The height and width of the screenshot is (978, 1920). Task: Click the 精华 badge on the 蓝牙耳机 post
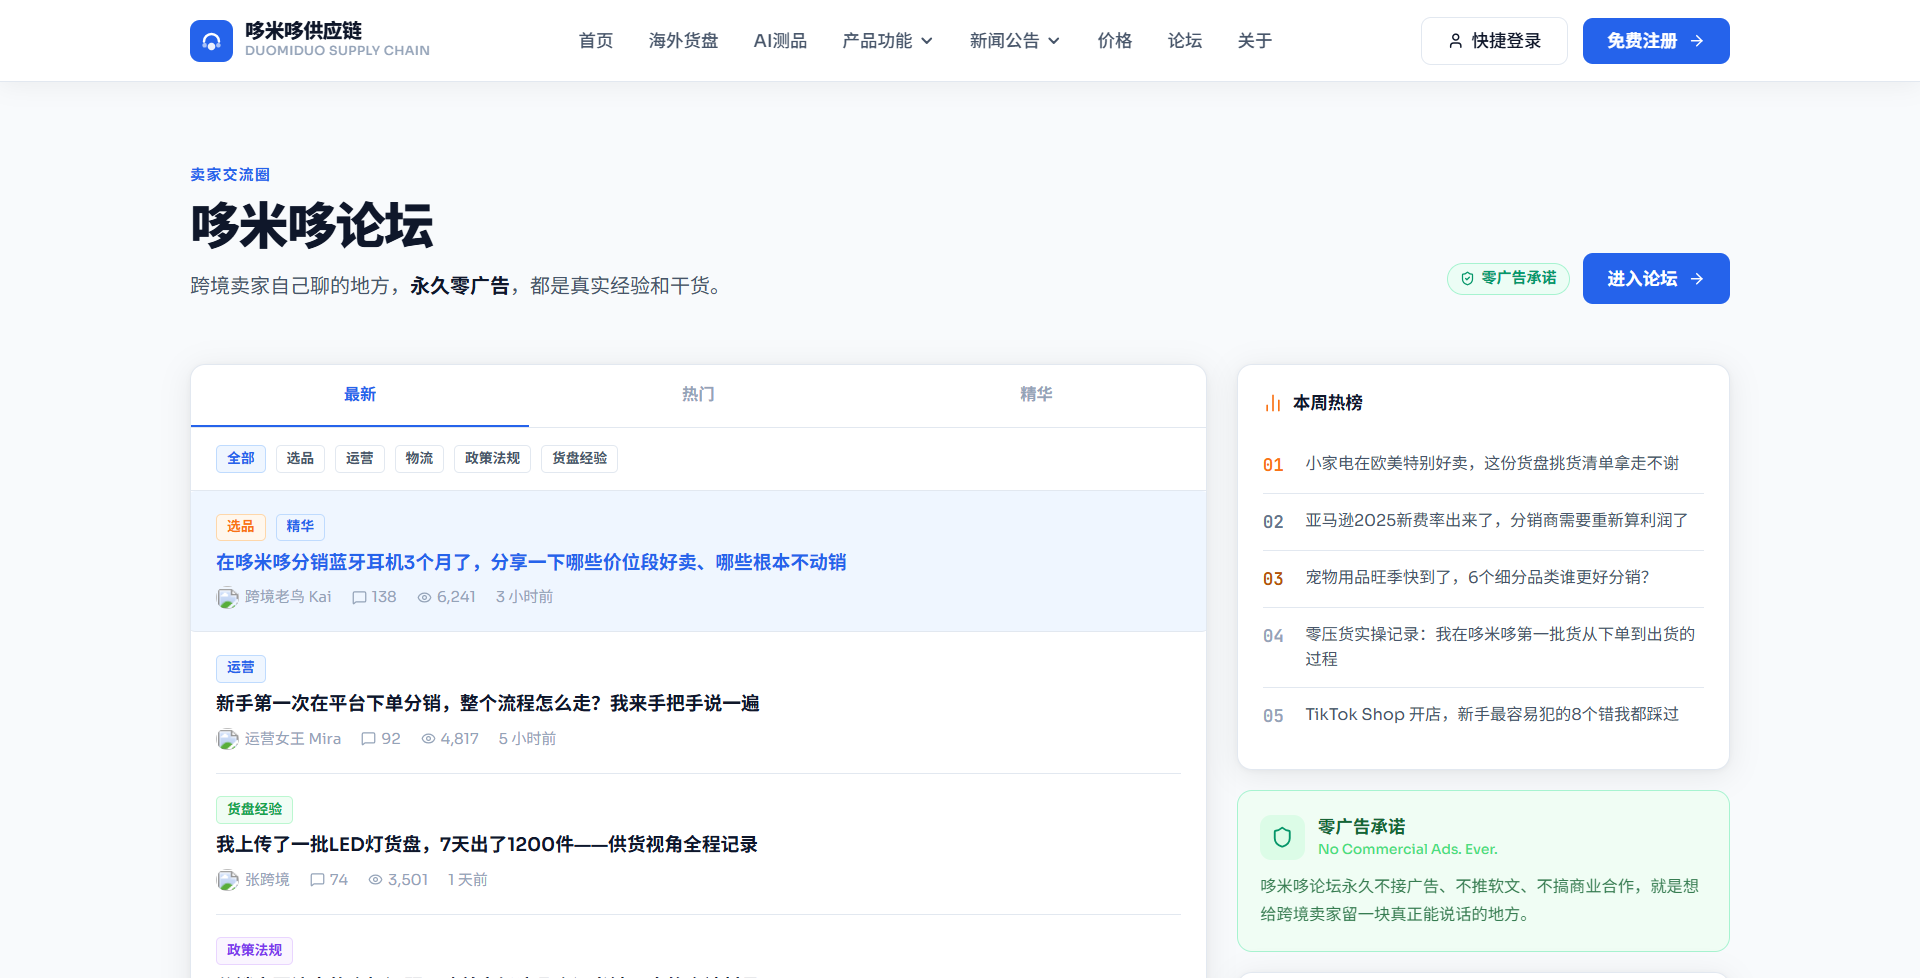300,527
